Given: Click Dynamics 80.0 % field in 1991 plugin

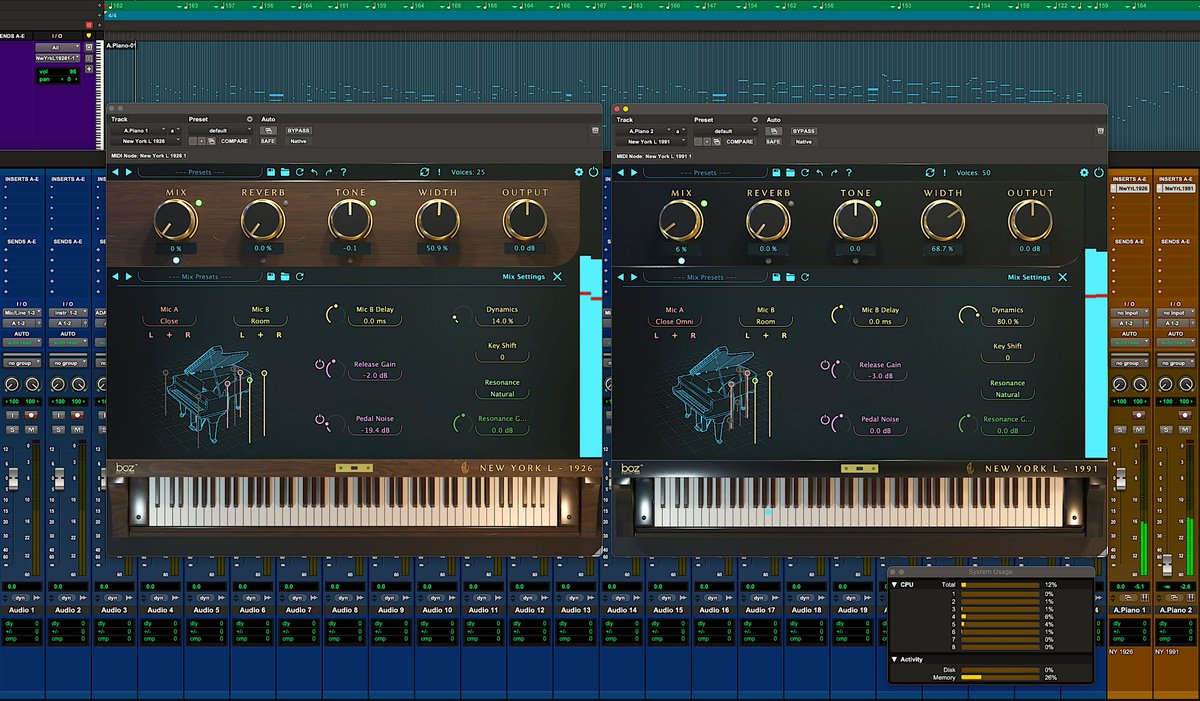Looking at the screenshot, I should 1008,321.
